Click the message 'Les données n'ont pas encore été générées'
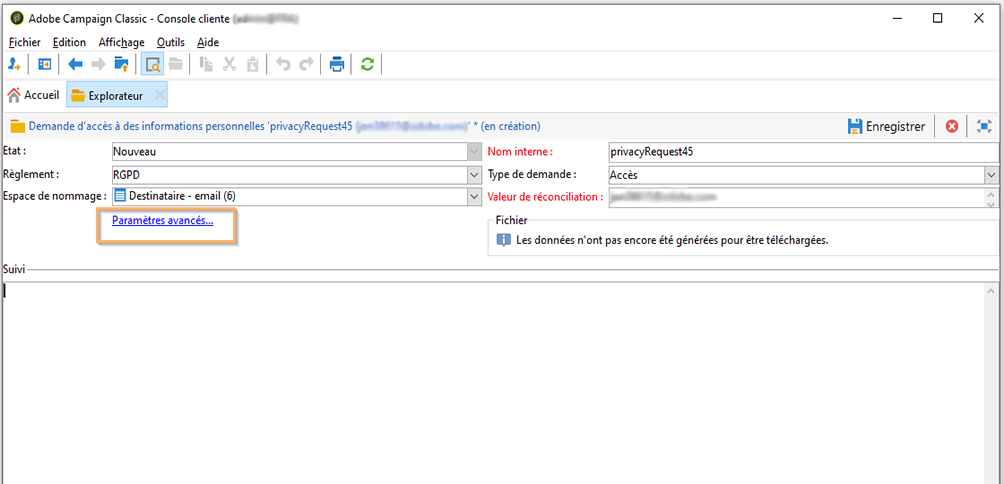This screenshot has width=1004, height=484. pyautogui.click(x=672, y=241)
